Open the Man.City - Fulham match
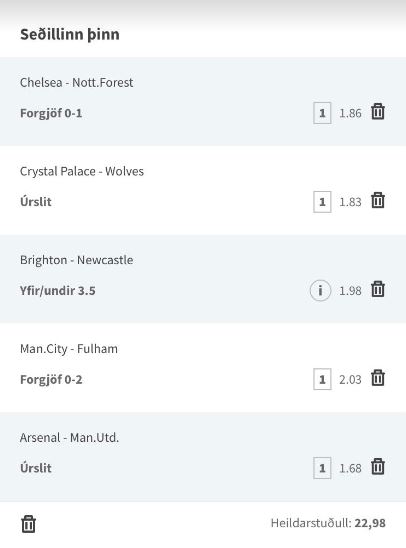406x548 pixels. (x=69, y=349)
